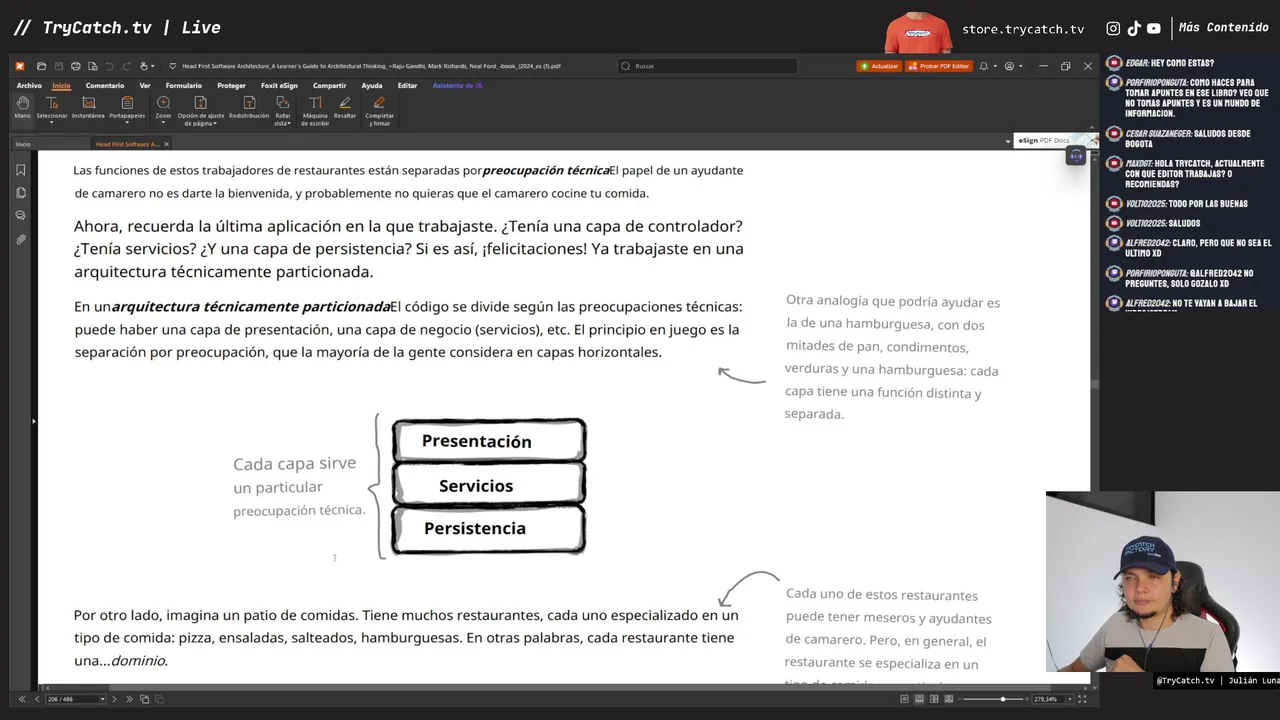Screen dimensions: 1280x720
Task: Expand the hand icon quick toolbar dropdown
Action: coord(153,66)
